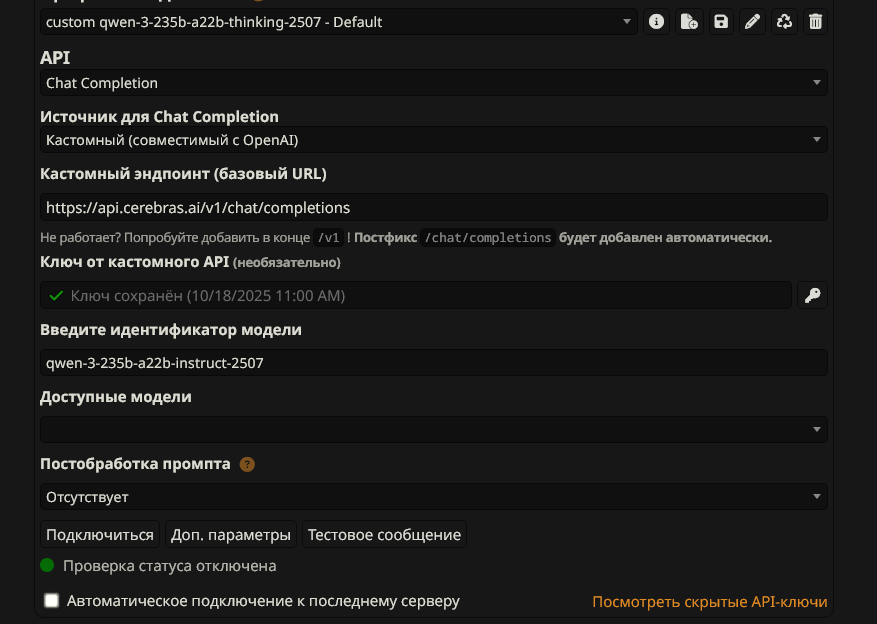Delete the connection profile (trash icon)
This screenshot has height=624, width=877.
coord(815,21)
